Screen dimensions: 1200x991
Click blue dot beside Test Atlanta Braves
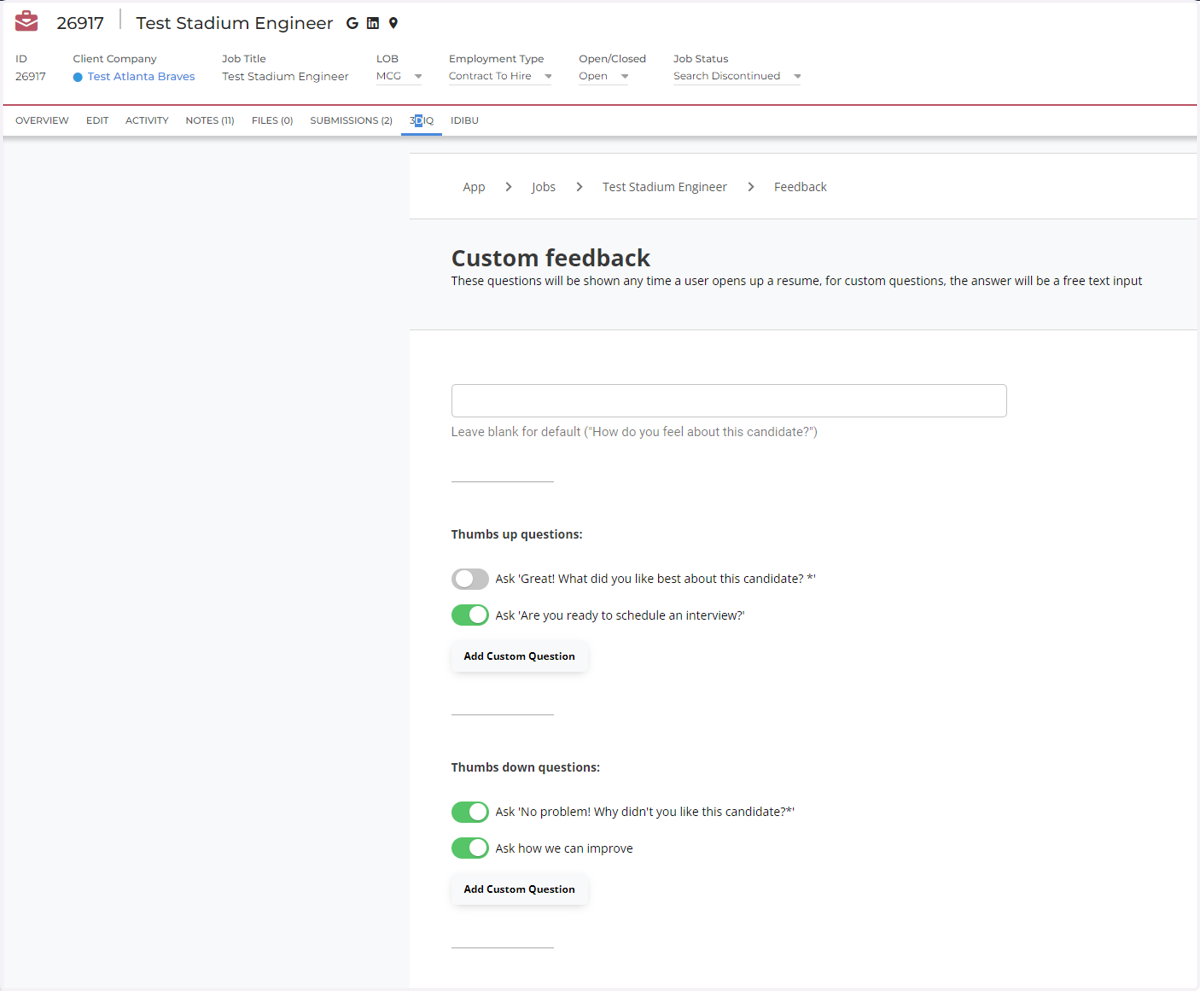(x=78, y=77)
